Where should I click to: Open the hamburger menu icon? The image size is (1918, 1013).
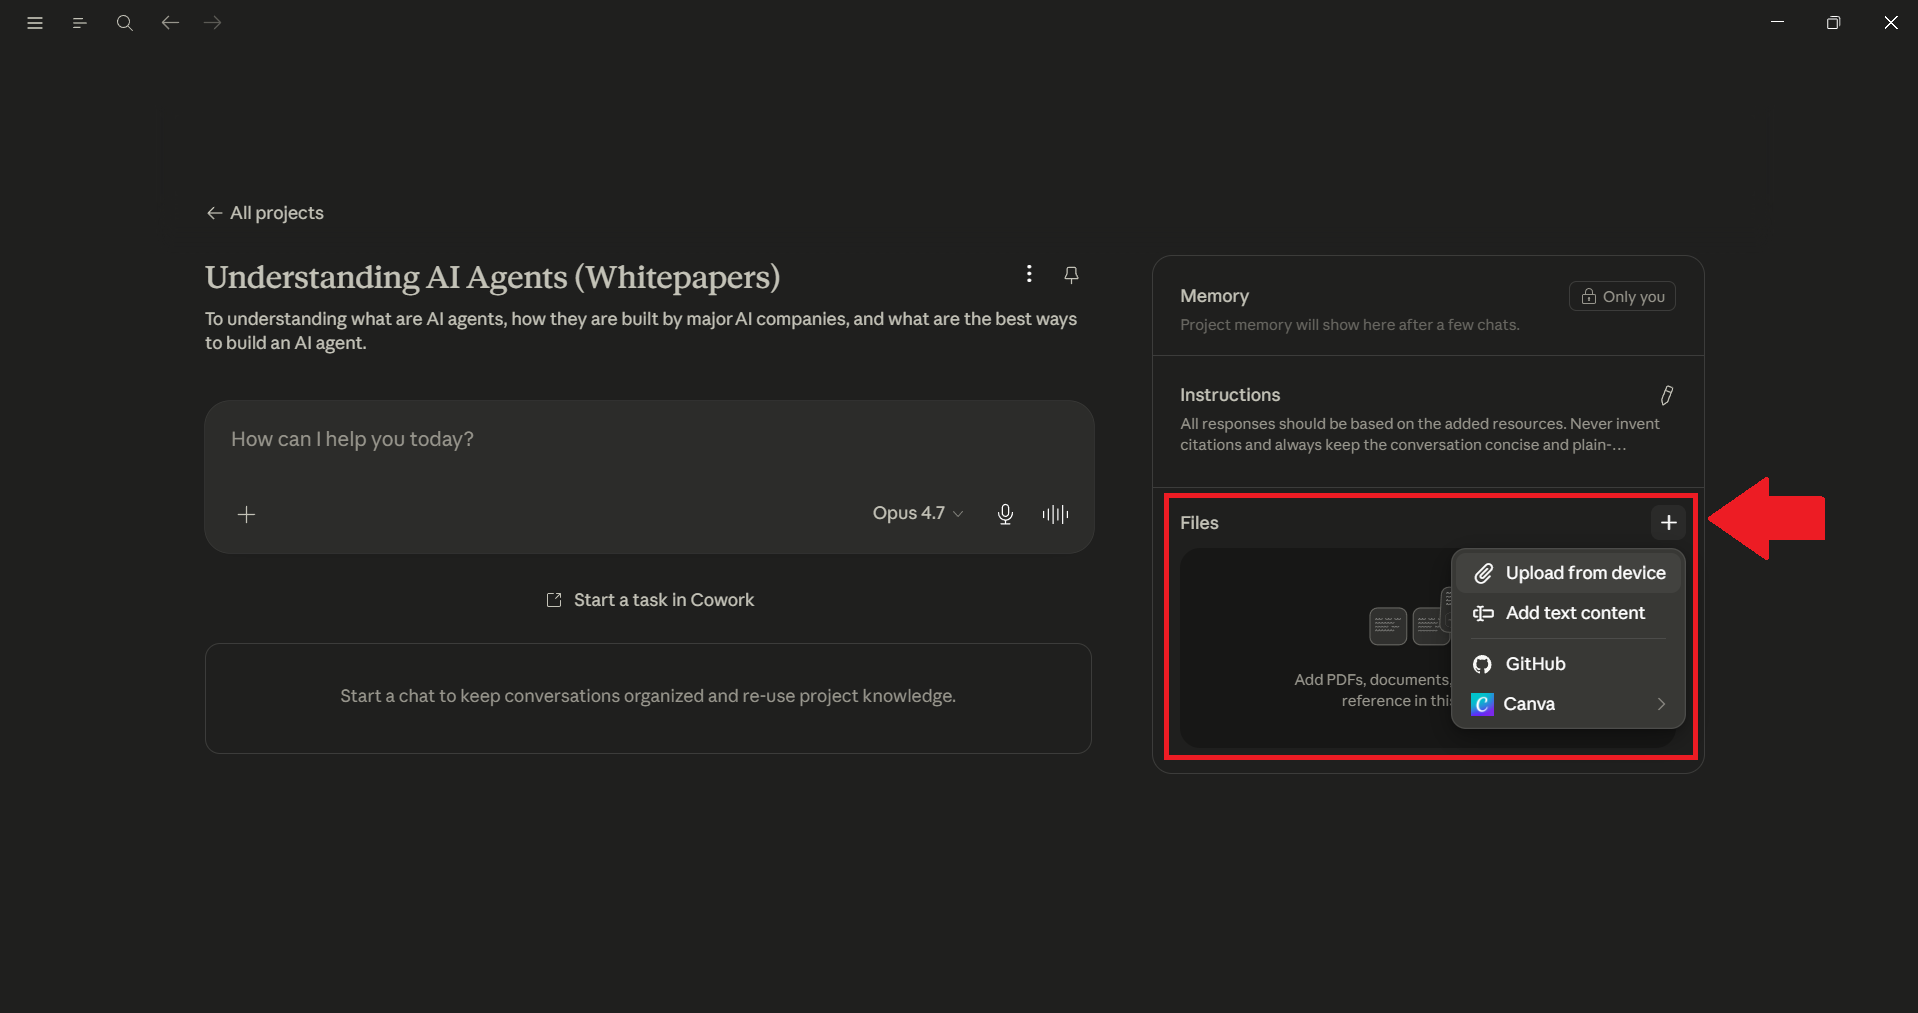[35, 23]
